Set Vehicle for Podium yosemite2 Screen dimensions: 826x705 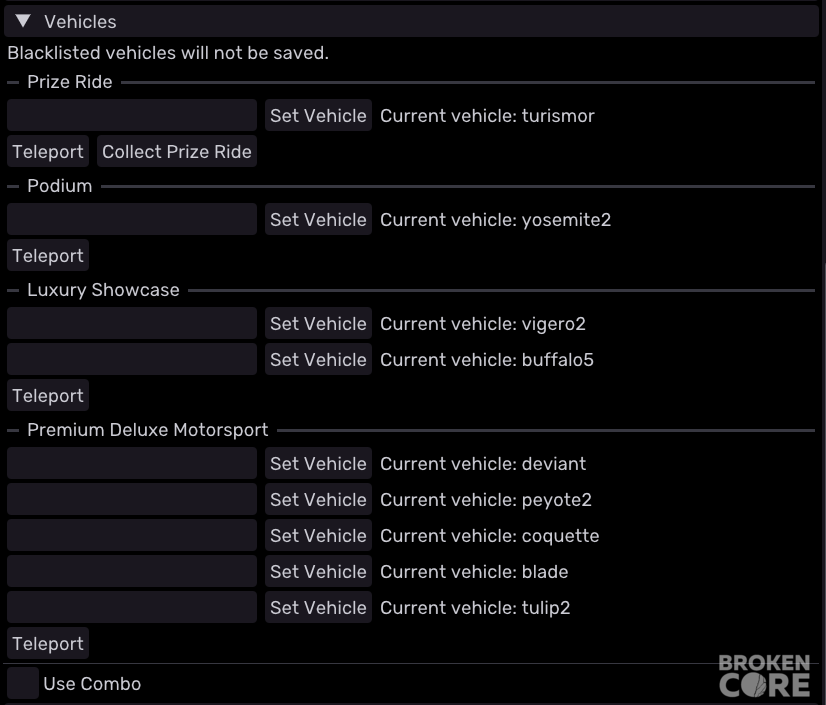tap(318, 219)
